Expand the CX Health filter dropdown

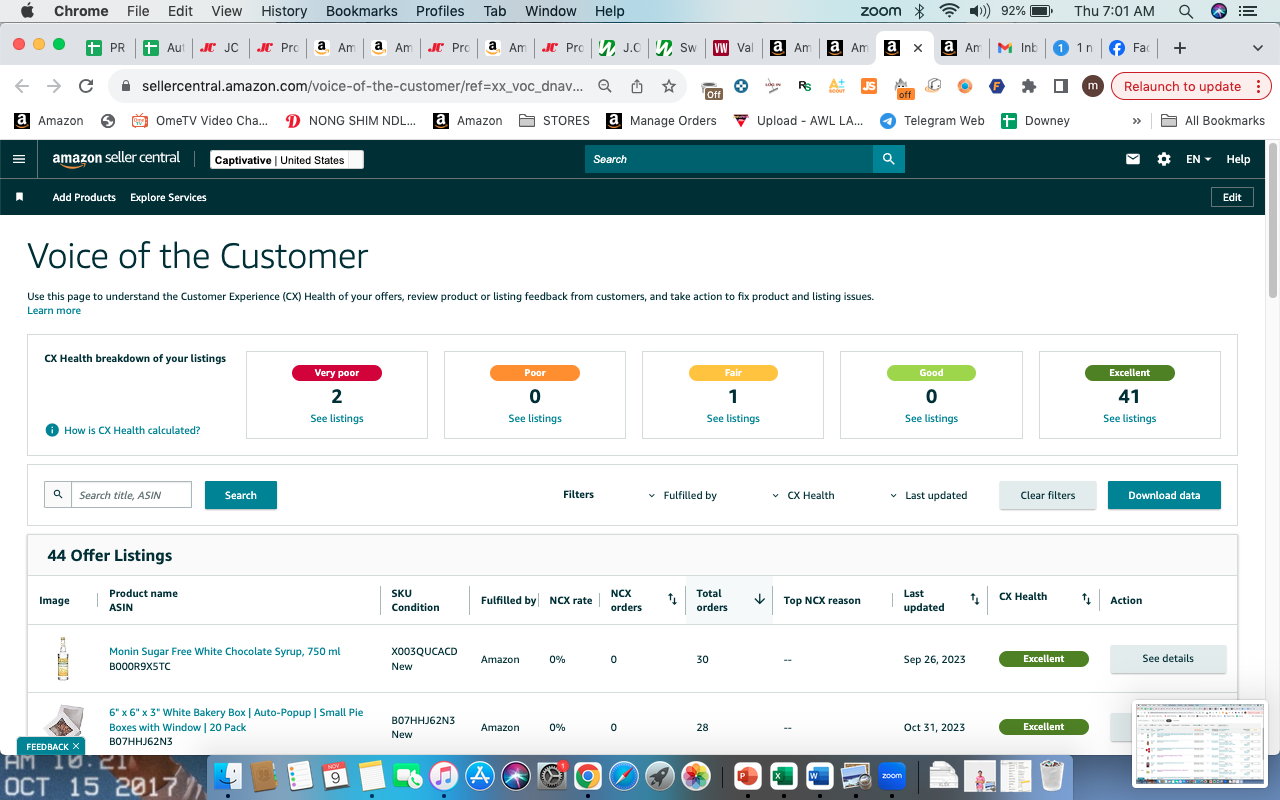coord(804,495)
